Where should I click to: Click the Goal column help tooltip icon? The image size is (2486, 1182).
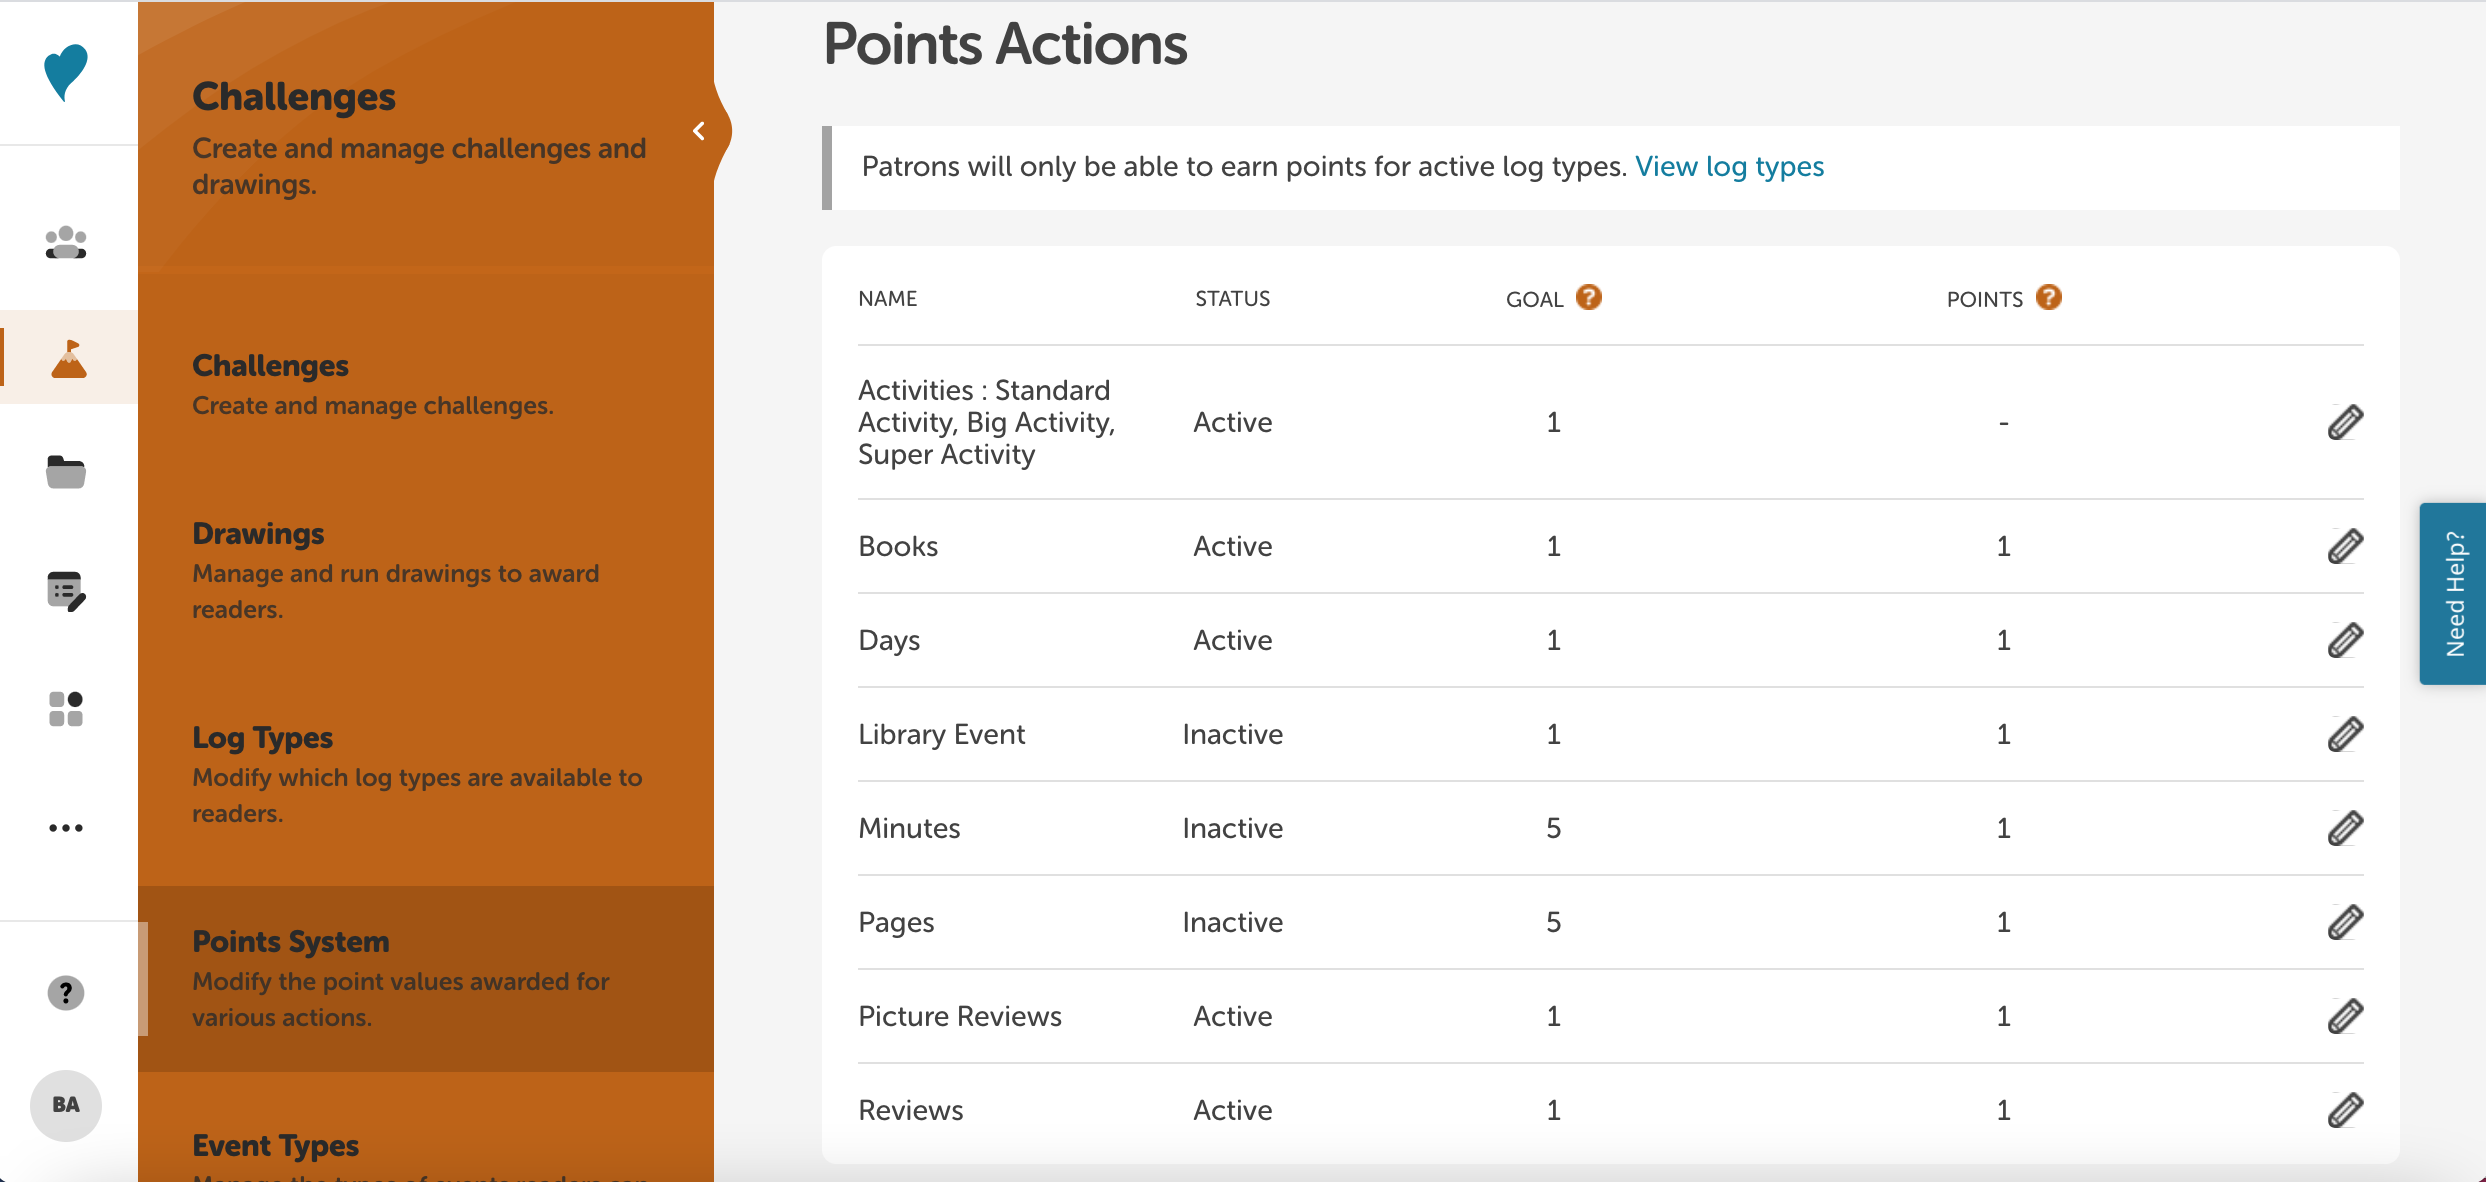coord(1588,296)
